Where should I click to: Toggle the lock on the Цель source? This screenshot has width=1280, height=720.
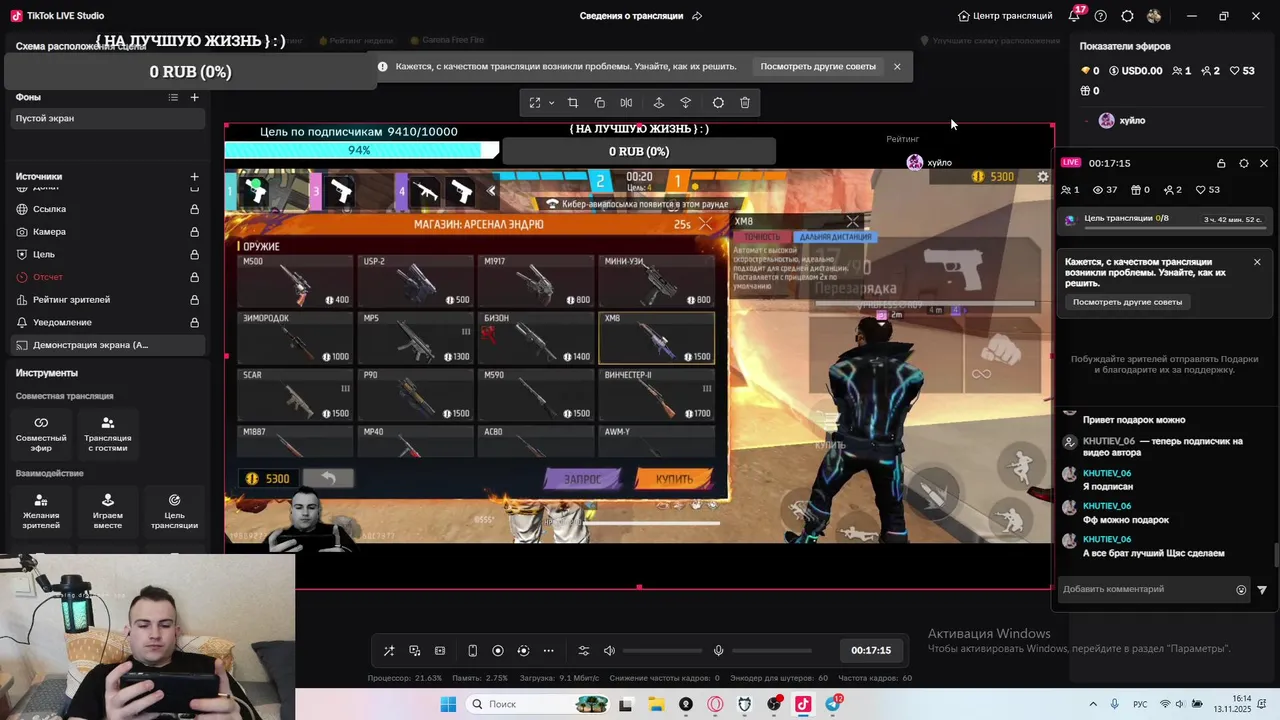coord(195,255)
